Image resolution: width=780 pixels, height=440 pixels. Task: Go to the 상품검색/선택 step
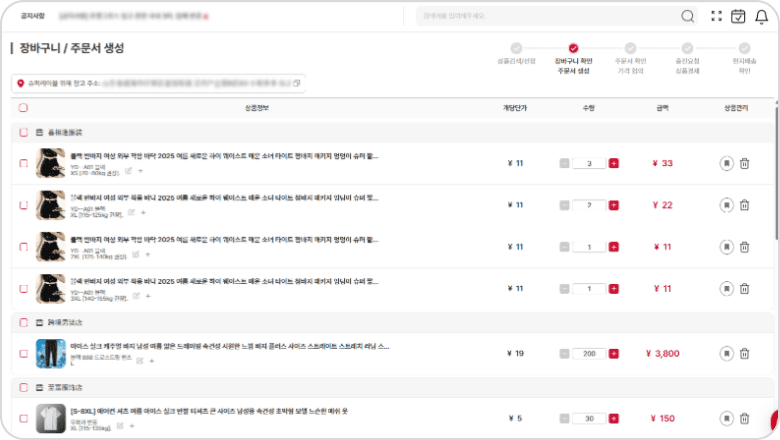click(516, 48)
